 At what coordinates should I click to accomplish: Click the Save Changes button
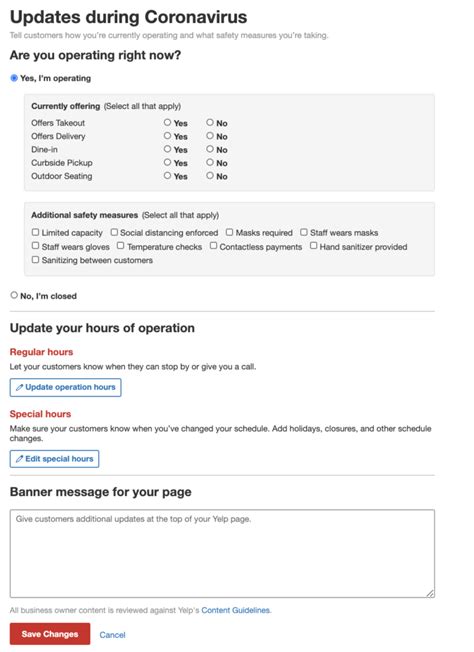click(50, 634)
